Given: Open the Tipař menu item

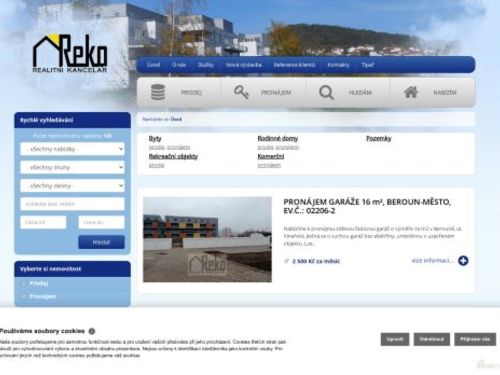Looking at the screenshot, I should [x=368, y=65].
